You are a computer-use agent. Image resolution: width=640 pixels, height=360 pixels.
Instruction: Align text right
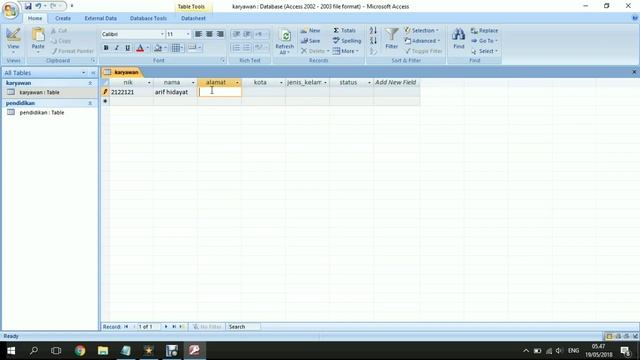click(220, 34)
